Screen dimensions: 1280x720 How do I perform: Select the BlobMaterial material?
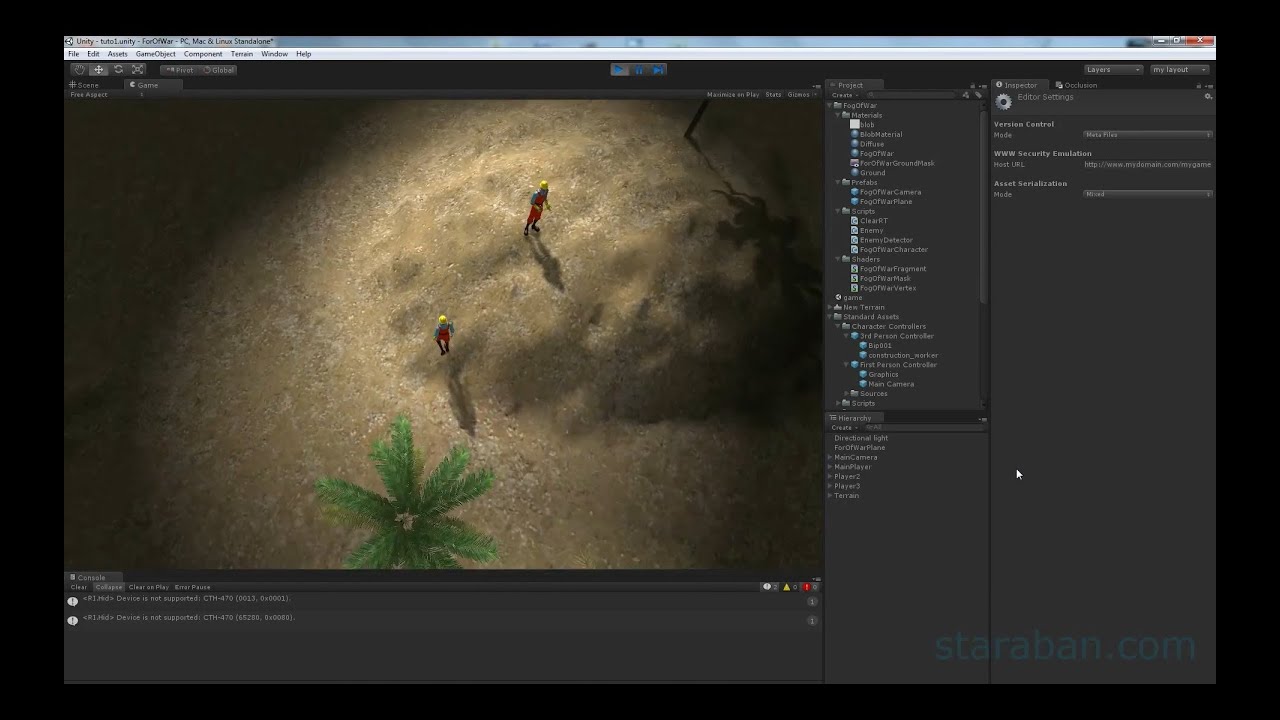point(875,134)
